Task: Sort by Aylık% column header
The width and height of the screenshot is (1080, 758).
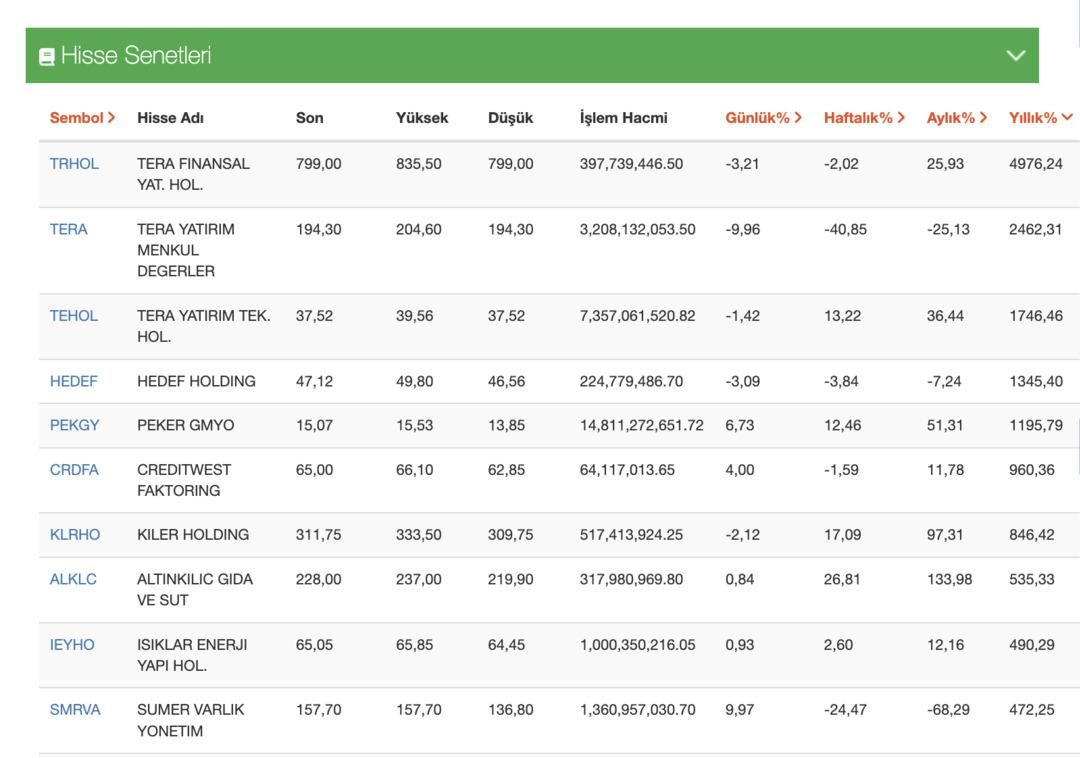Action: pyautogui.click(x=956, y=118)
